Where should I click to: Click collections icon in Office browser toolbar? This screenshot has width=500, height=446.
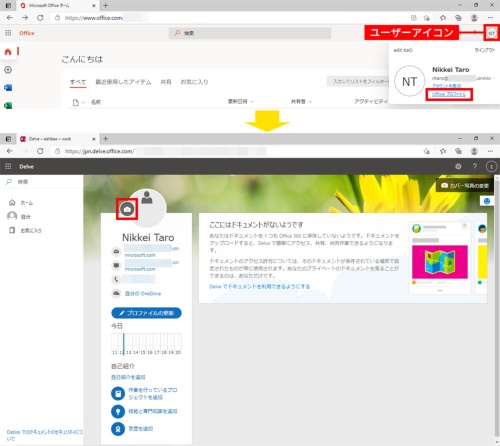coord(458,18)
